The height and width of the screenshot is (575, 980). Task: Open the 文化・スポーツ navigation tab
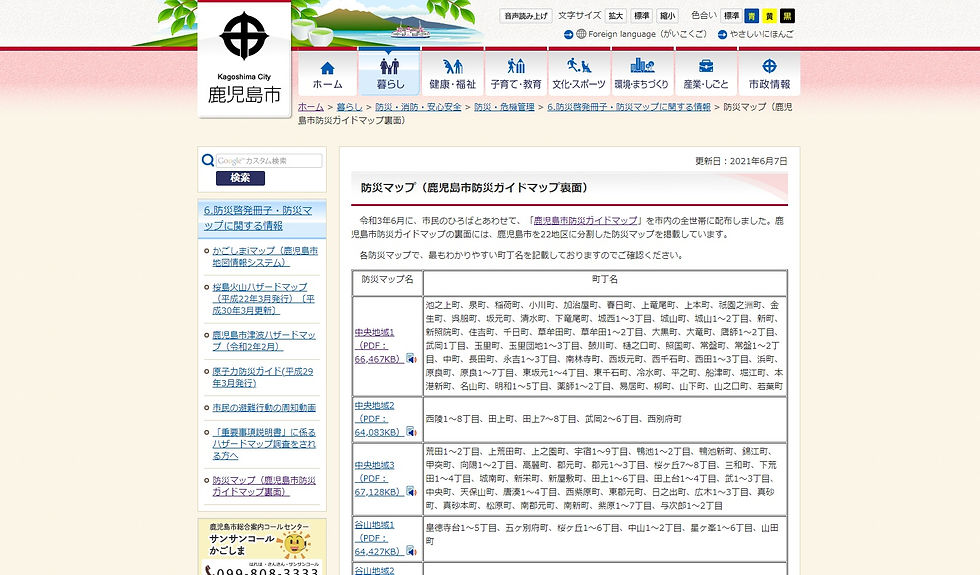pos(579,73)
